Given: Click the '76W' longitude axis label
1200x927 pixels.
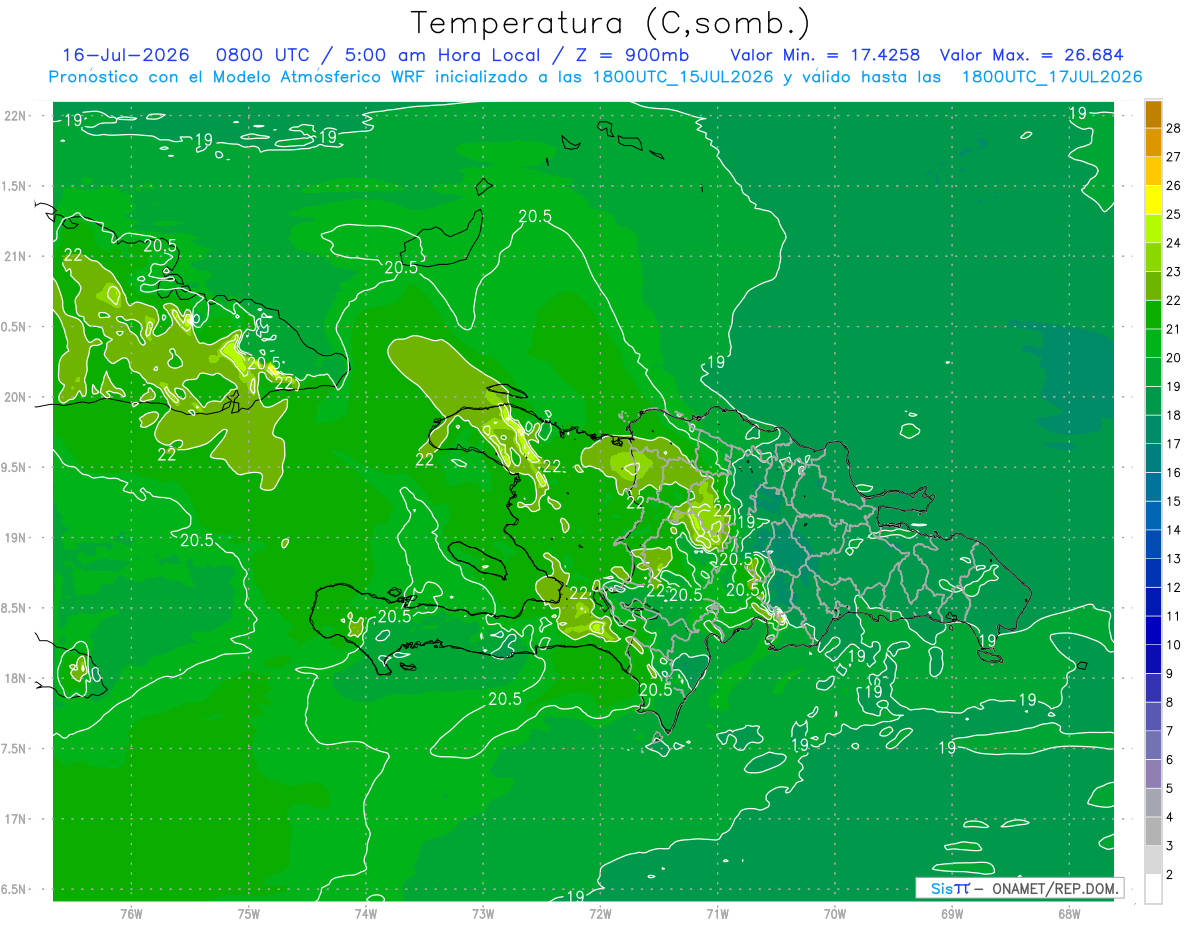Looking at the screenshot, I should pos(131,913).
